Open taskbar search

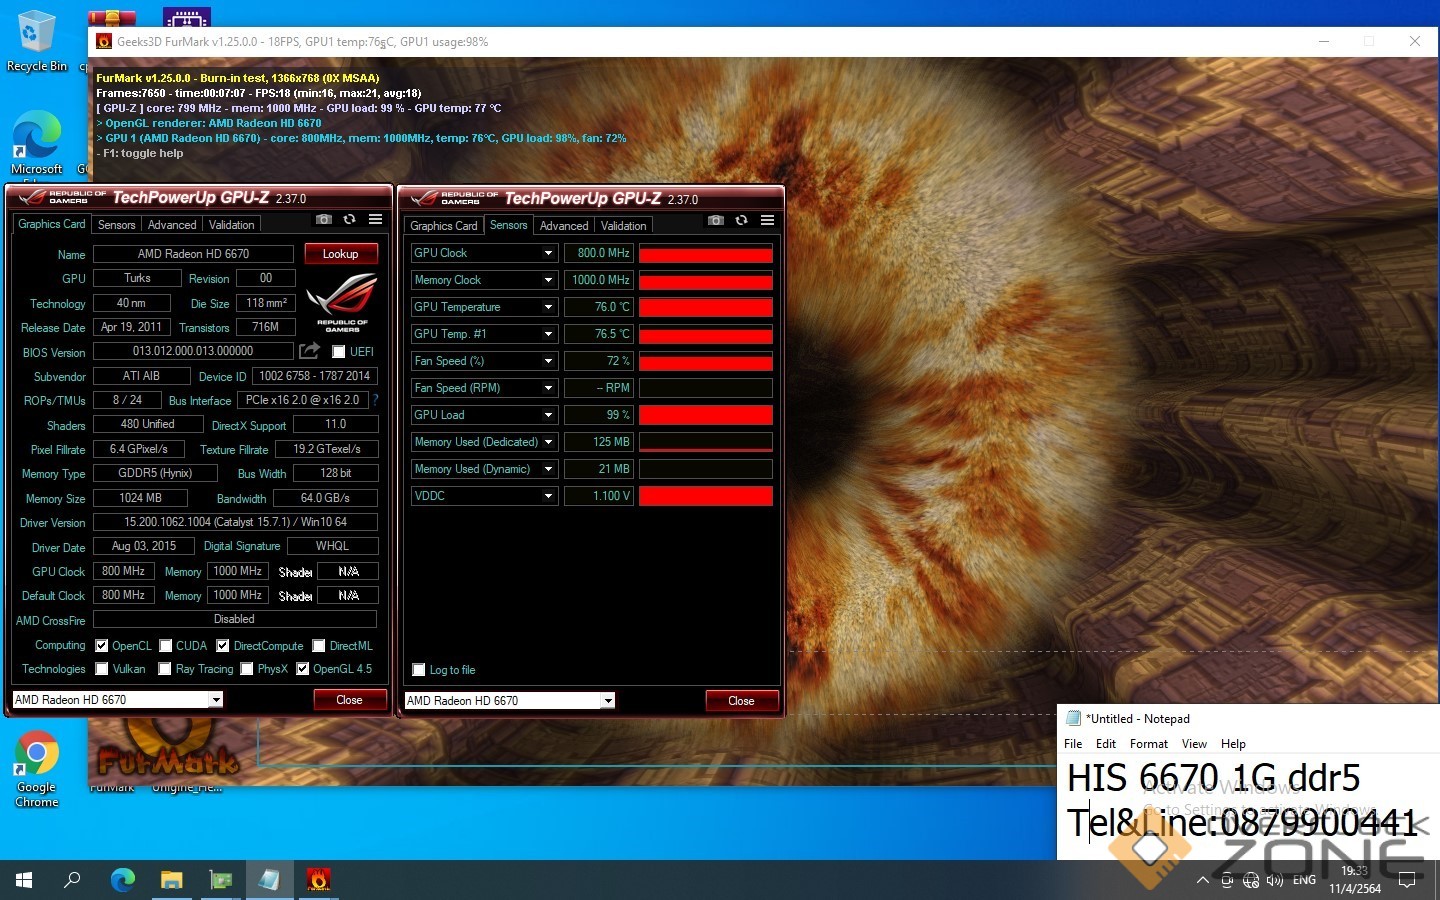point(72,880)
